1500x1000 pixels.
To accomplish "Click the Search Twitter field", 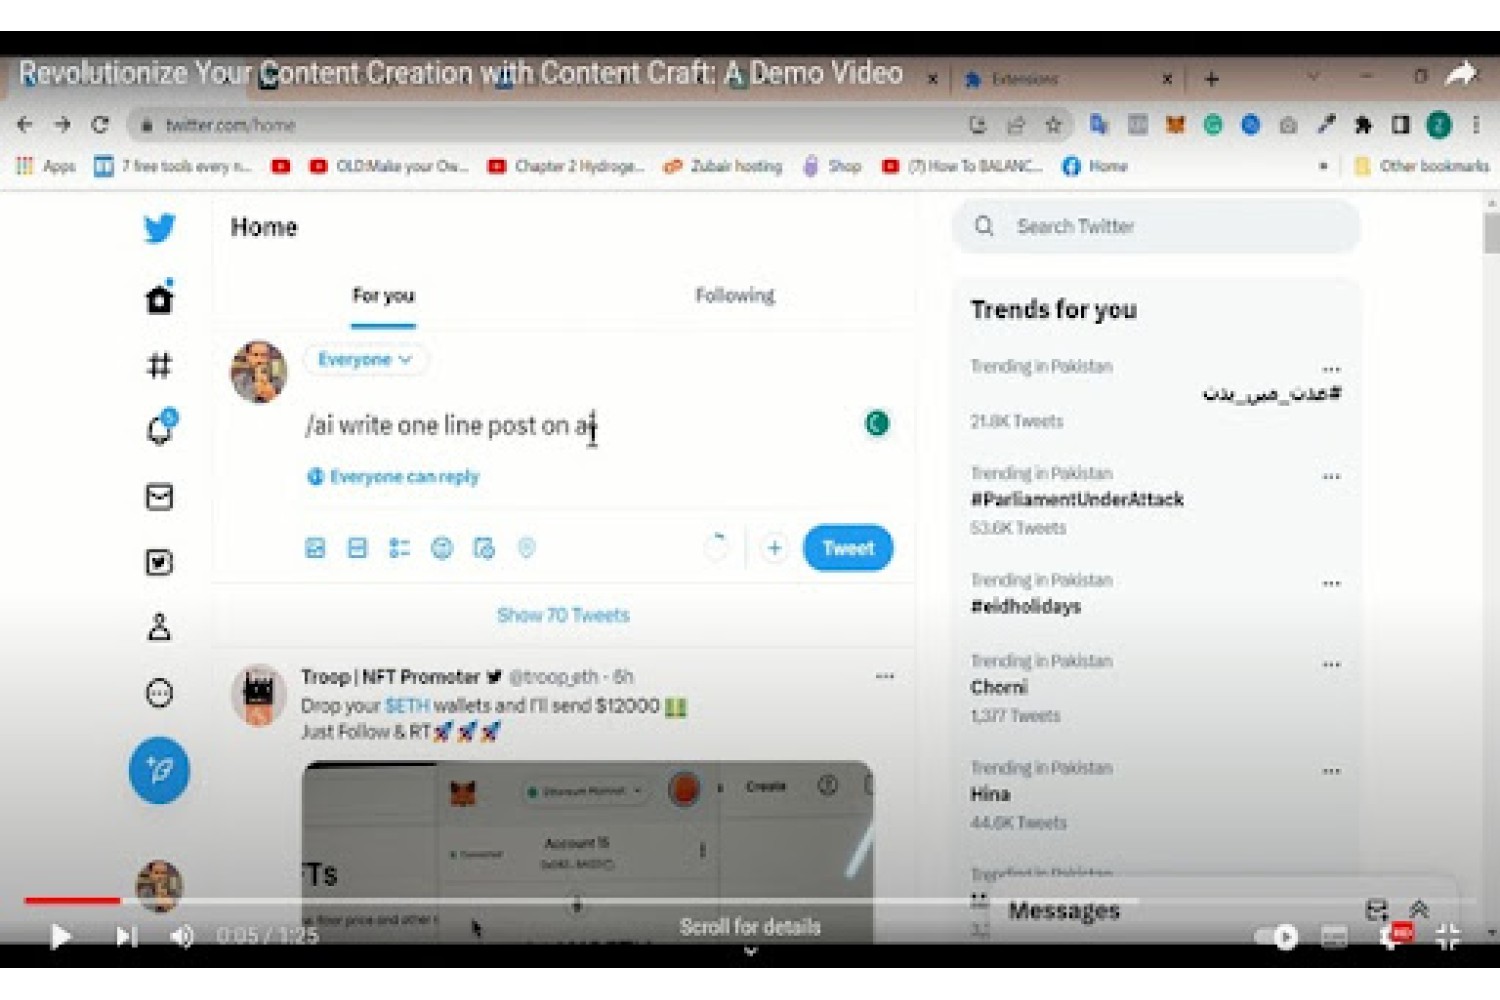I will [x=1156, y=227].
